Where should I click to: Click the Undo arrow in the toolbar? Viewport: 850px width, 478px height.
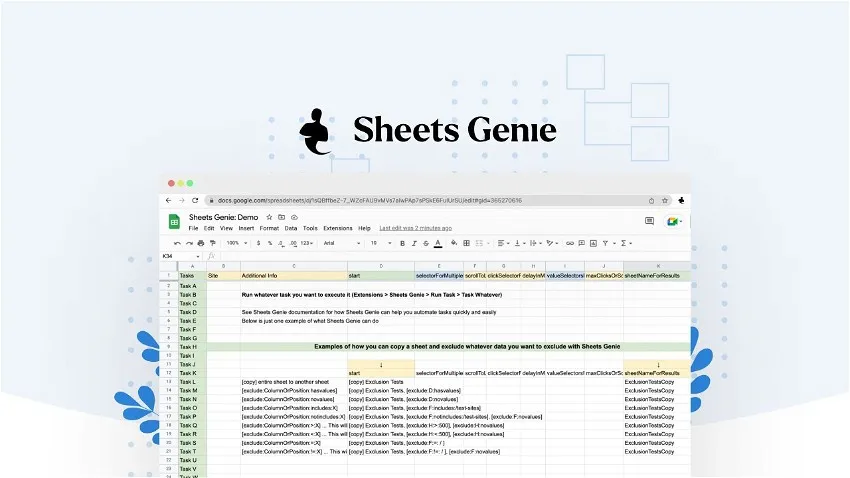[x=177, y=243]
